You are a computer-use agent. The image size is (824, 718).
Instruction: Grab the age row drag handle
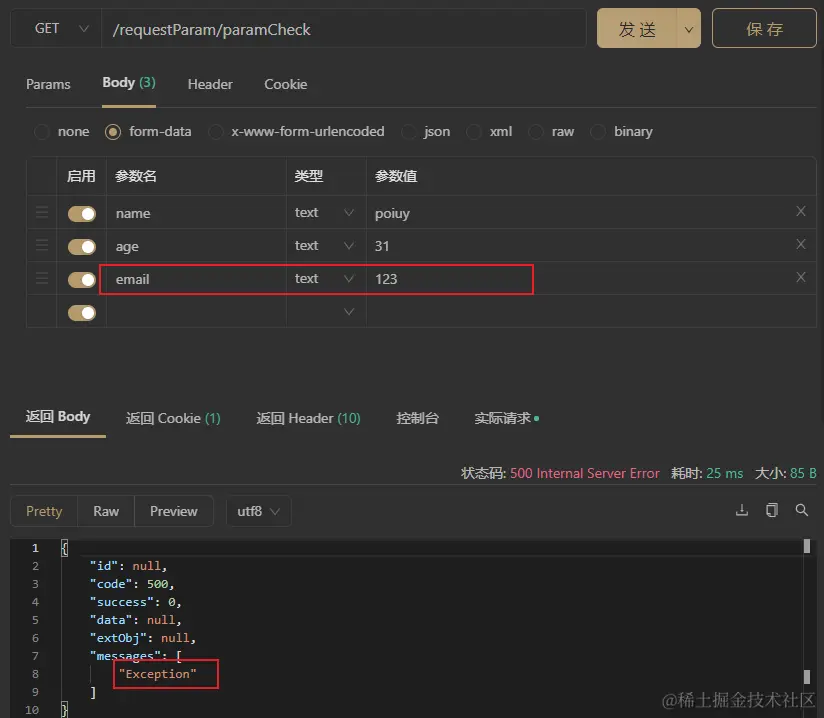[x=42, y=245]
